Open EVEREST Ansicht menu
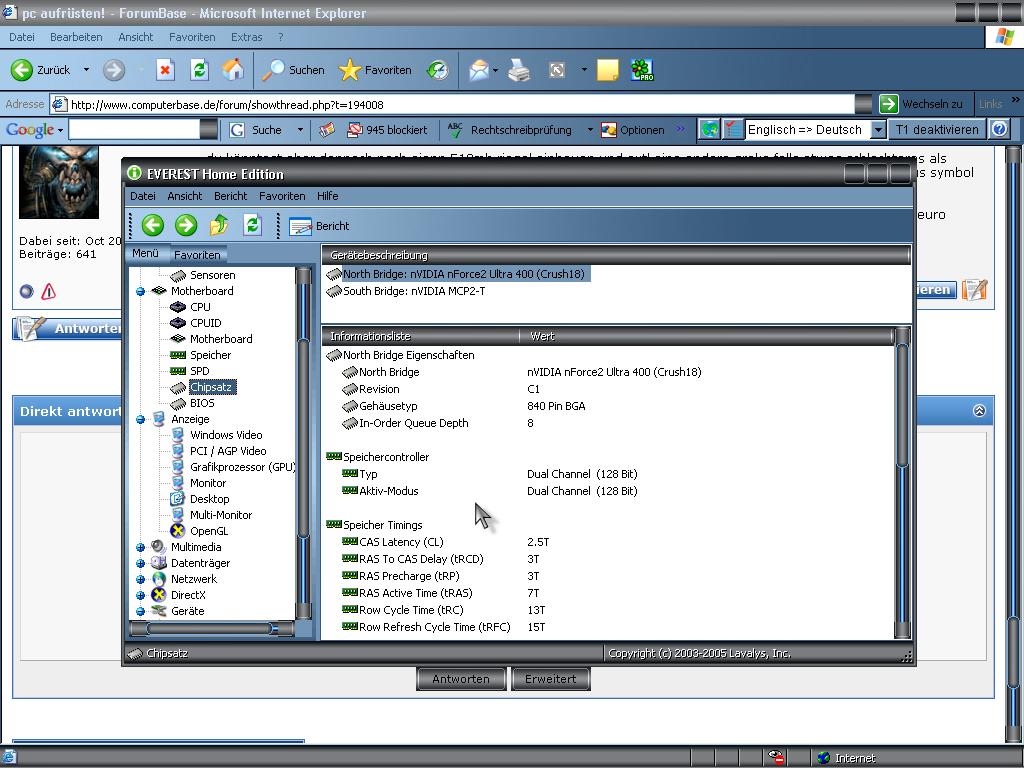 coord(185,196)
